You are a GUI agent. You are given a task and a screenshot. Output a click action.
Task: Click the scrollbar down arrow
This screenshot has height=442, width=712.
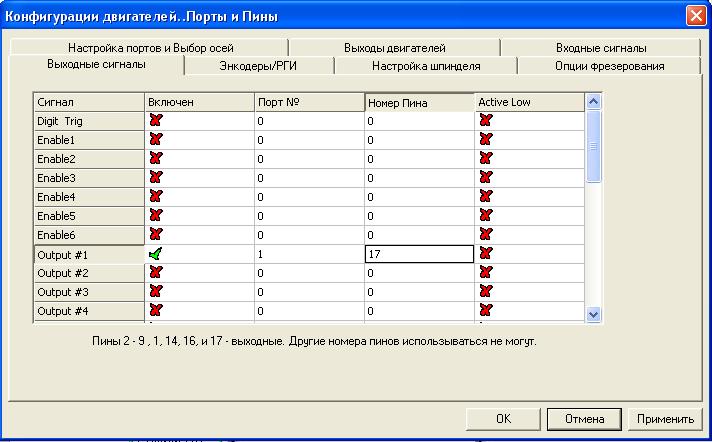(x=593, y=314)
